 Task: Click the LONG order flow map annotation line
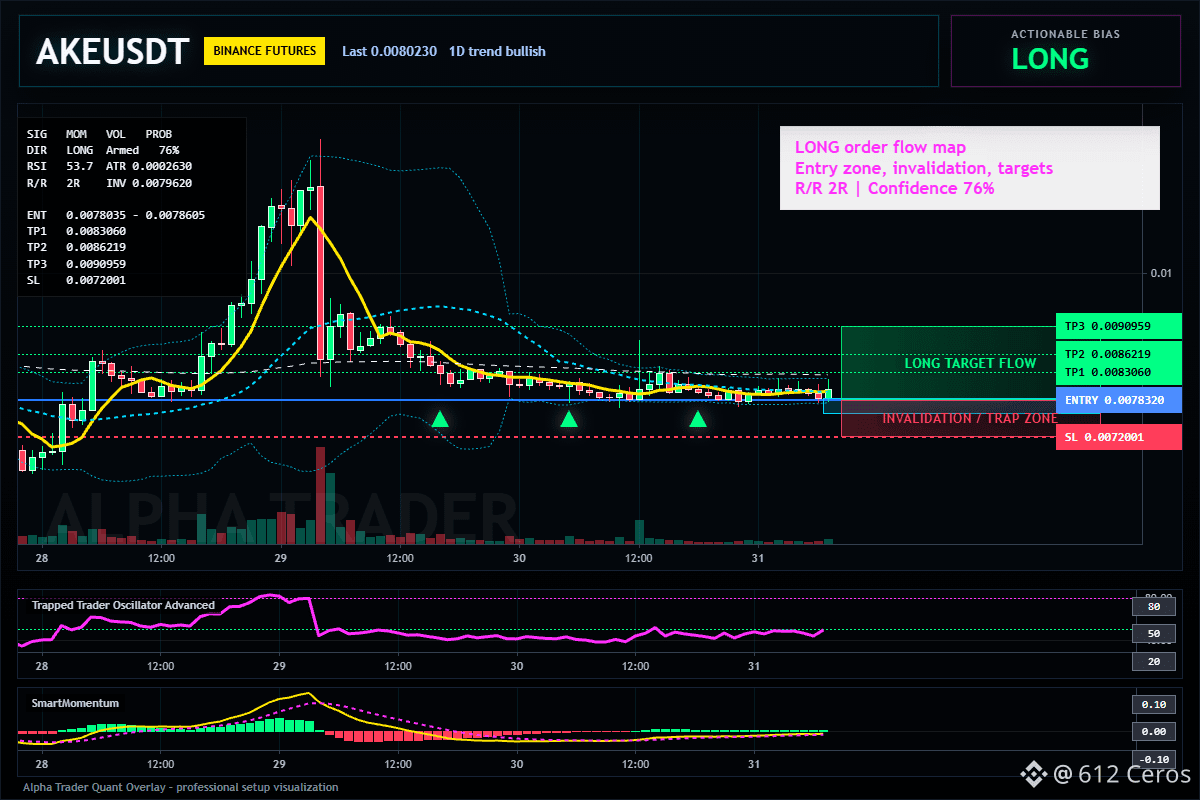pos(880,148)
